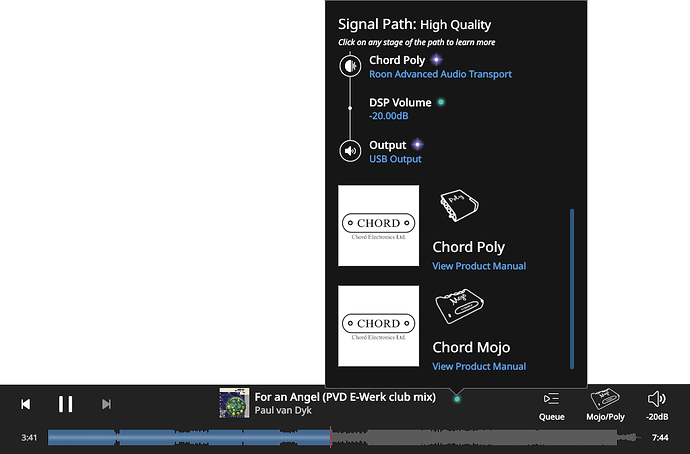This screenshot has height=454, width=690.
Task: Click the signal path light by song title
Action: [x=457, y=399]
